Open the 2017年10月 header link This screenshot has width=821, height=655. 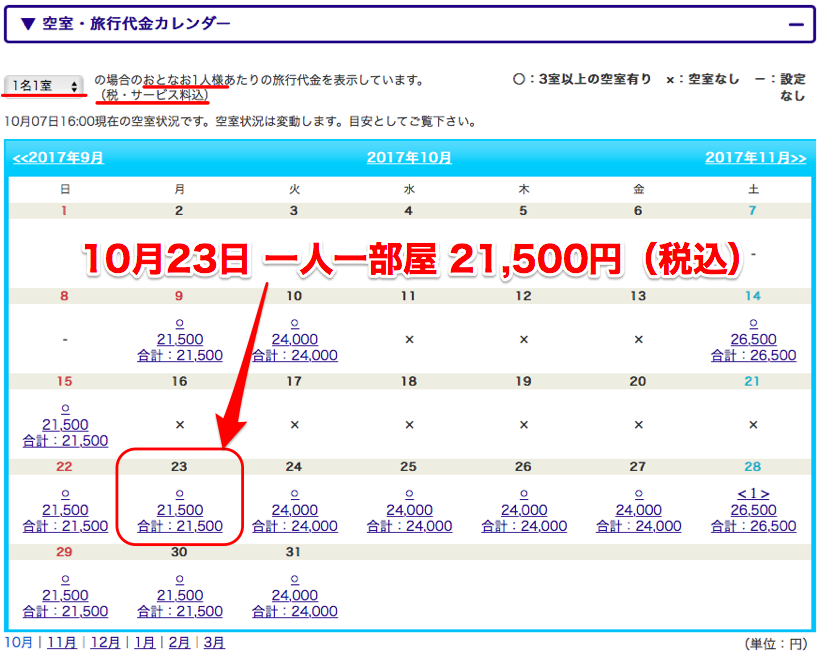(409, 158)
